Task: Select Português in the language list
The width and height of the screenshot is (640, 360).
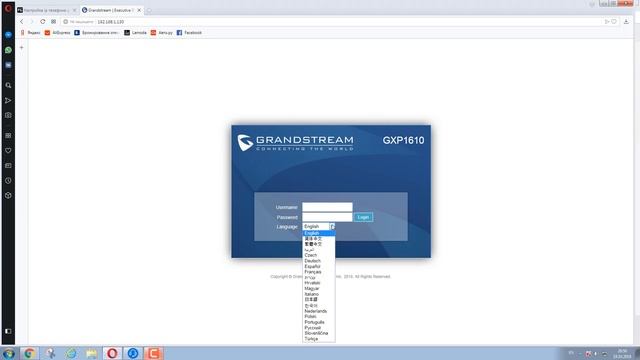Action: click(319, 322)
